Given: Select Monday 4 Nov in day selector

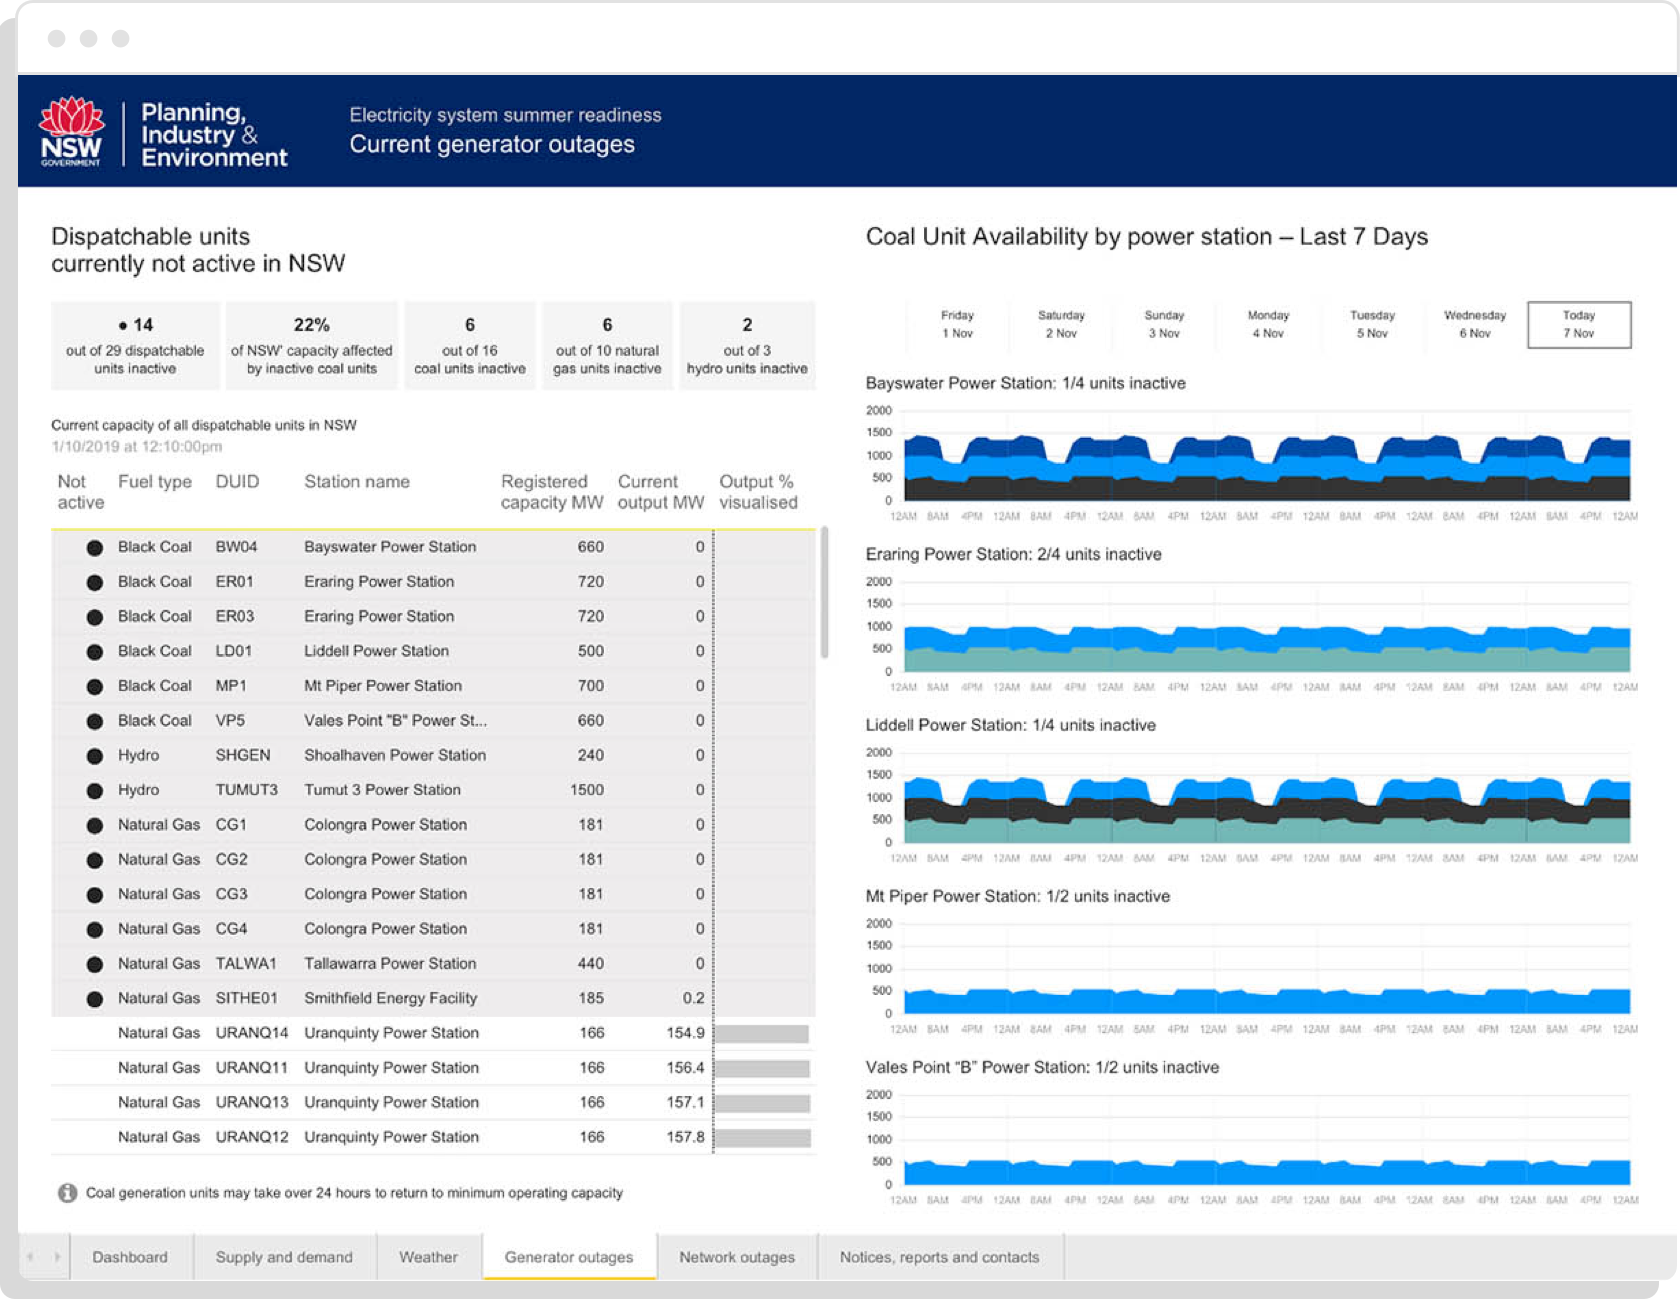Looking at the screenshot, I should pyautogui.click(x=1267, y=324).
